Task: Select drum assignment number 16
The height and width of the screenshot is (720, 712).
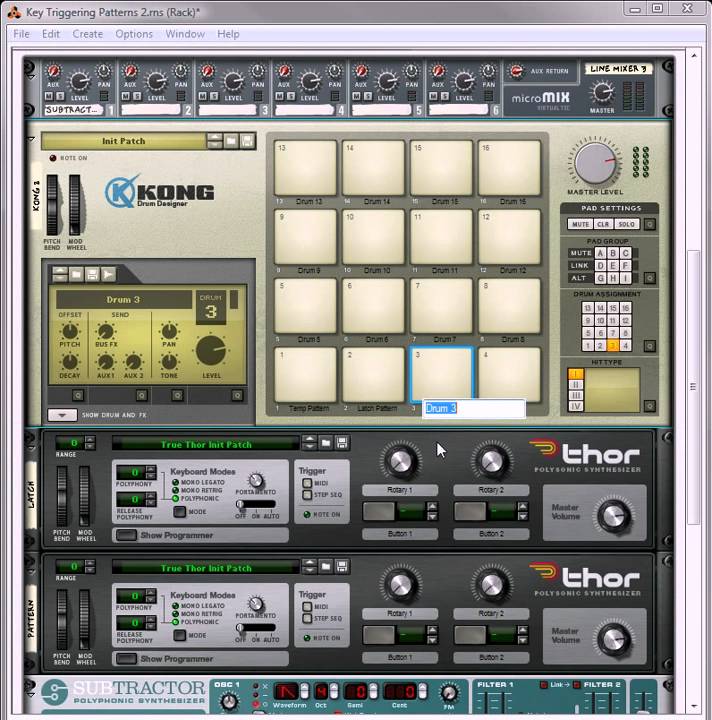Action: pos(625,308)
